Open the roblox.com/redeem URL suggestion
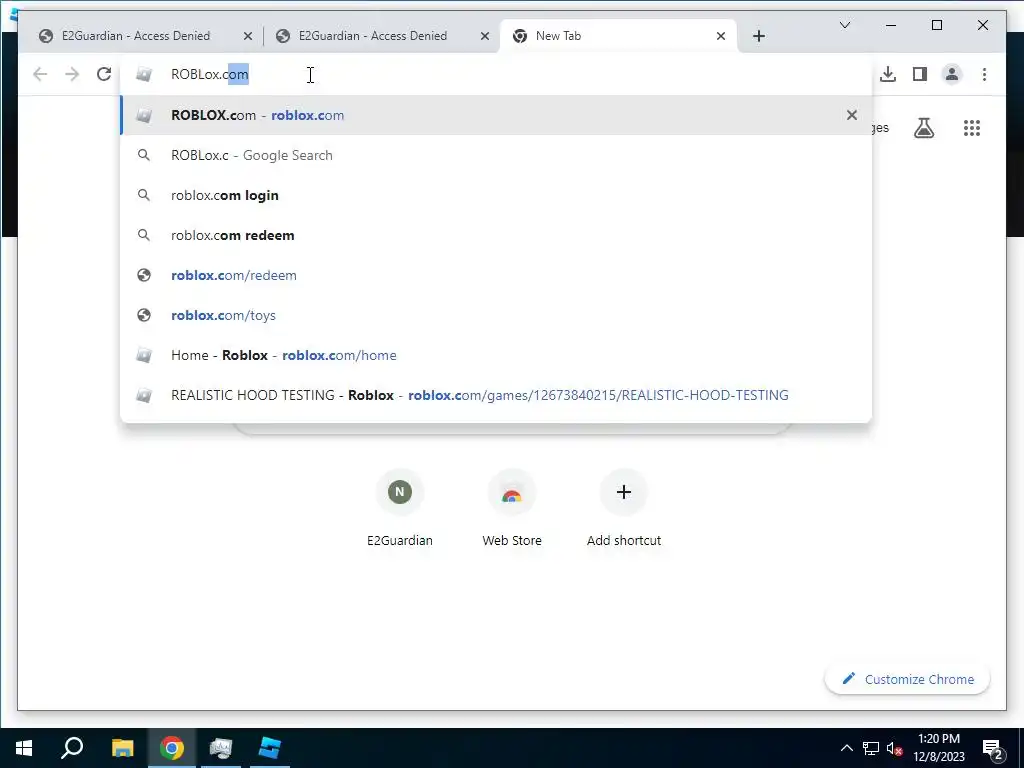 (x=496, y=275)
